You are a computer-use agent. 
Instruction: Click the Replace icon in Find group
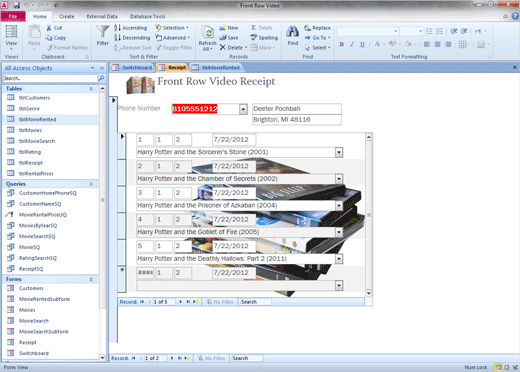click(307, 28)
